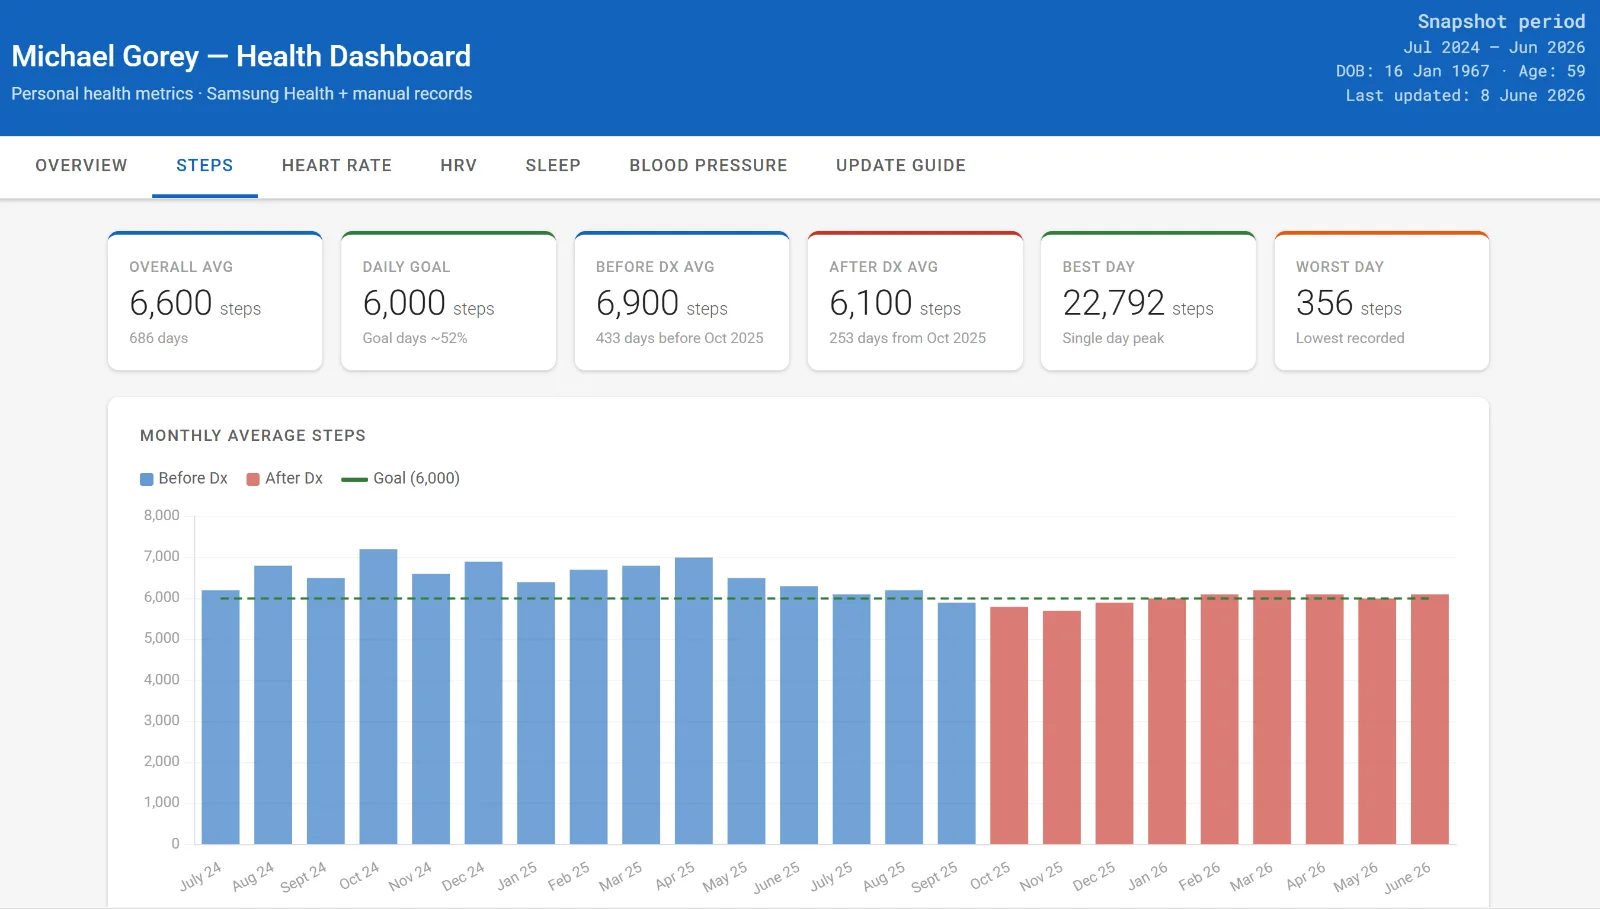Select the Steps tab
The width and height of the screenshot is (1600, 909).
pyautogui.click(x=205, y=166)
